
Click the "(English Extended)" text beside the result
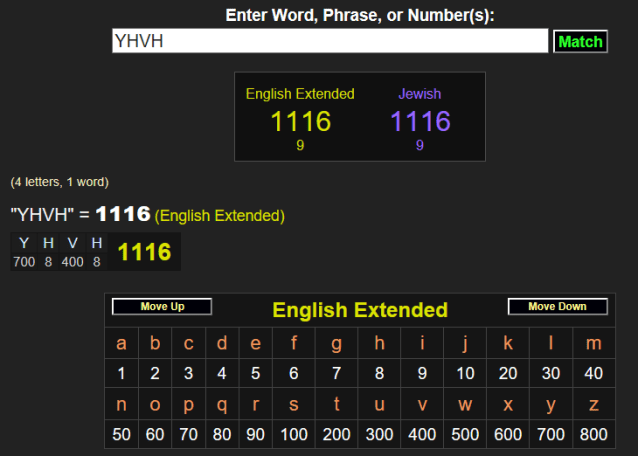220,216
